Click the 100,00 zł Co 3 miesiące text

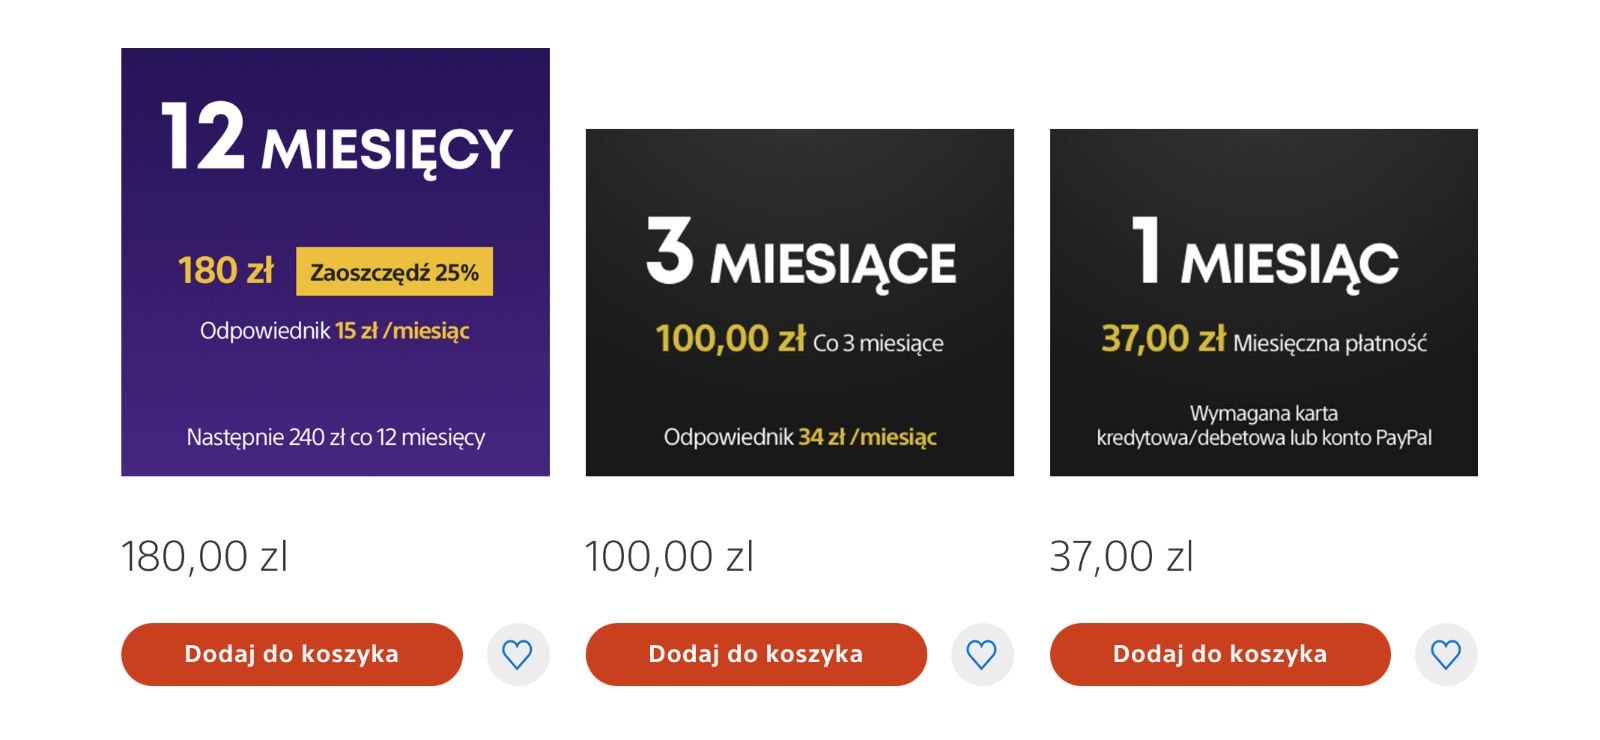[800, 340]
